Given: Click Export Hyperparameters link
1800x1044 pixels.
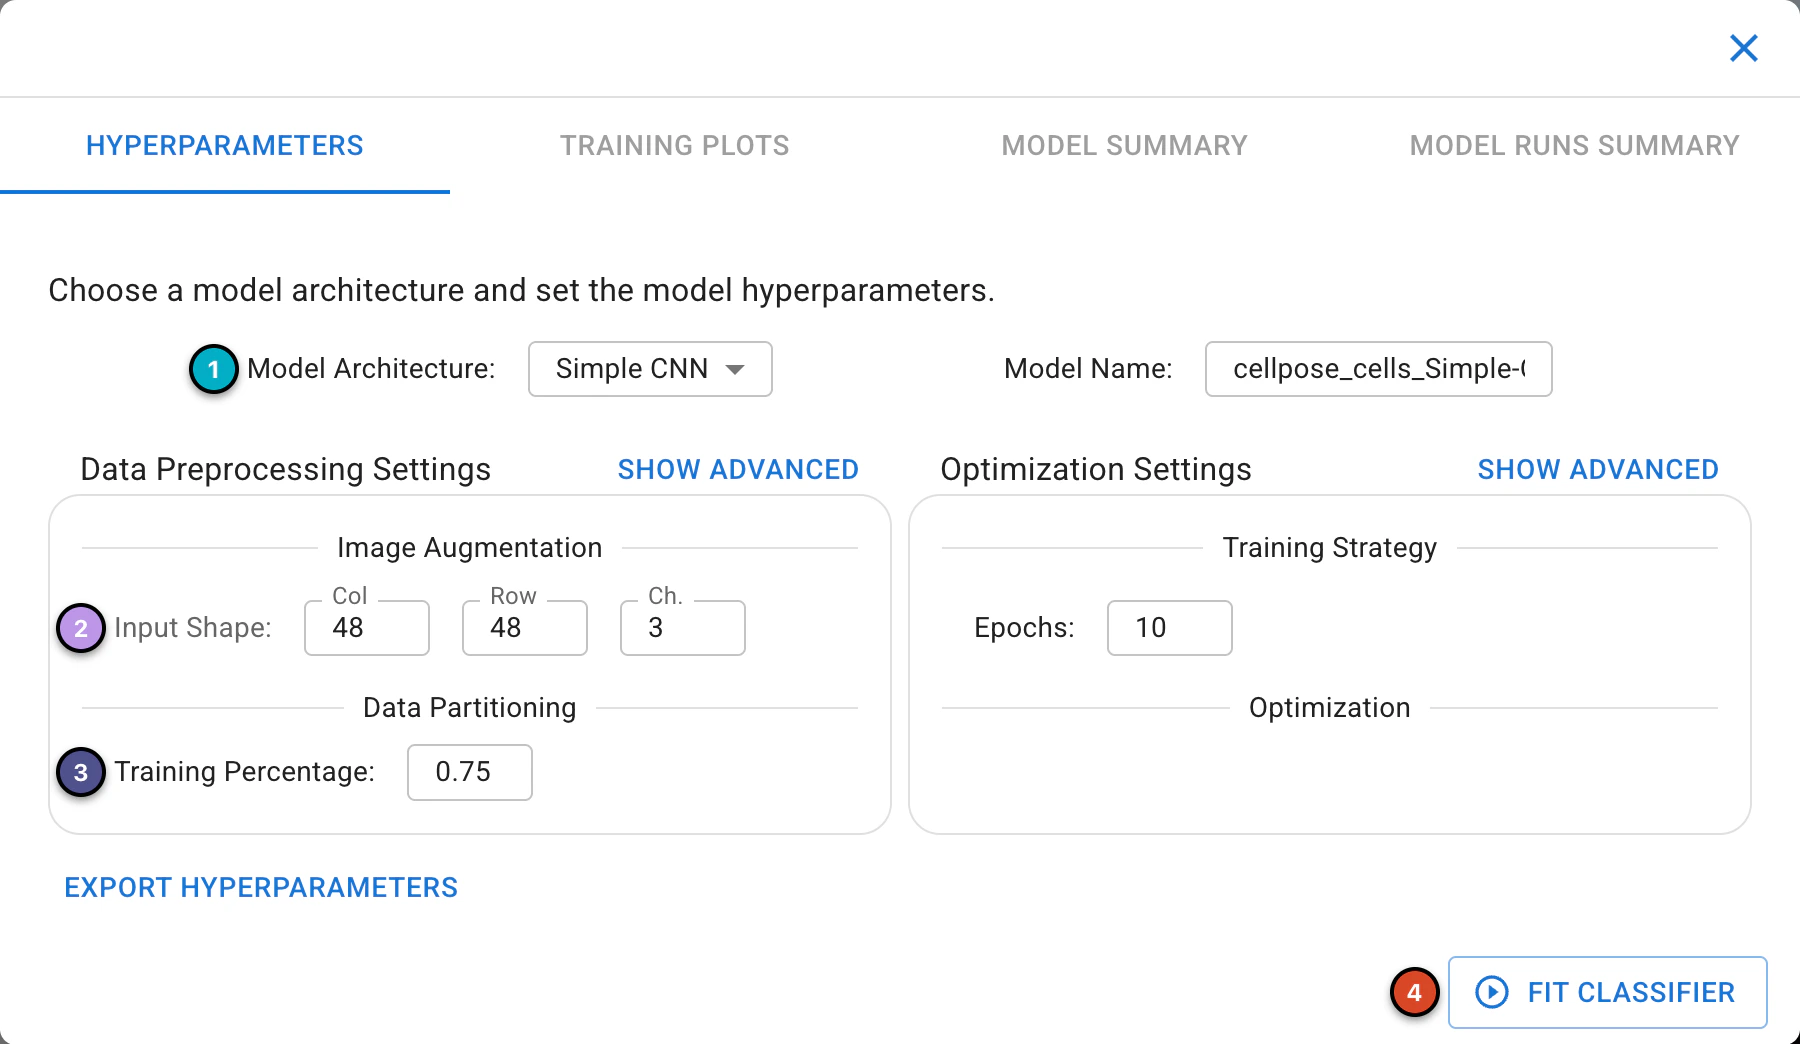Looking at the screenshot, I should [x=261, y=887].
